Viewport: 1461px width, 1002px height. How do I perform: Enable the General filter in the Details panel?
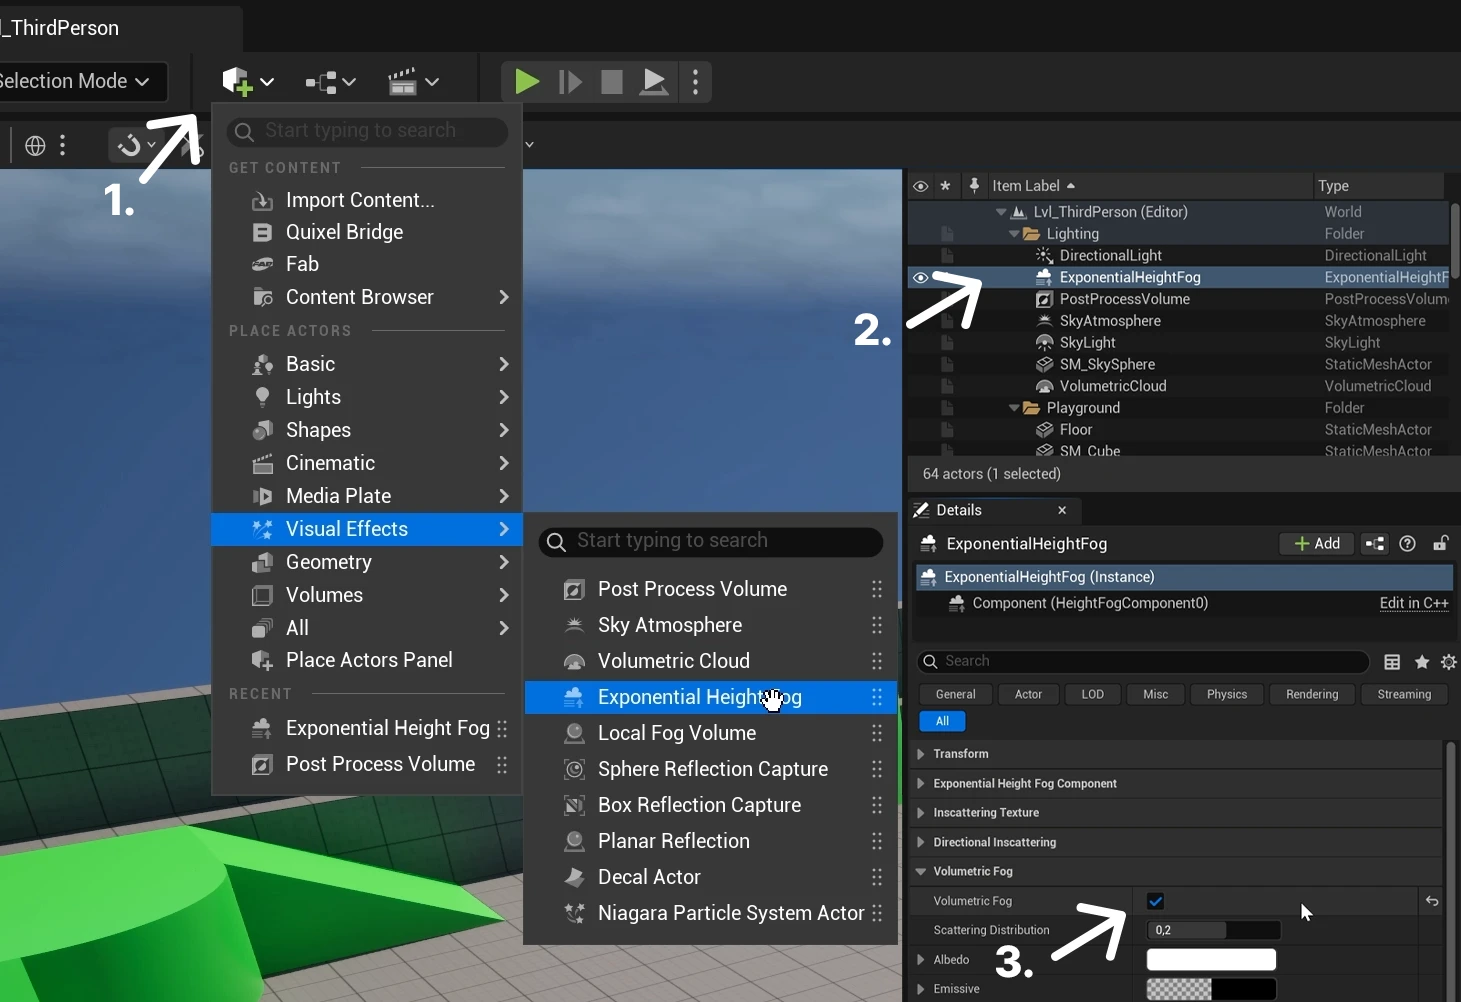click(x=956, y=694)
